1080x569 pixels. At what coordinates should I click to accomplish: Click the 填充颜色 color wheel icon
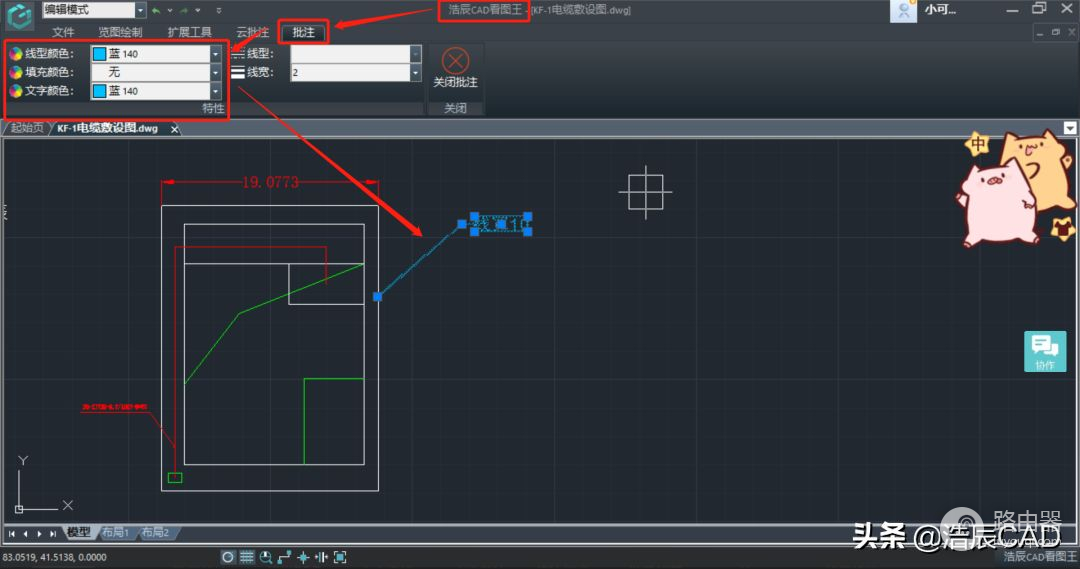pos(16,72)
